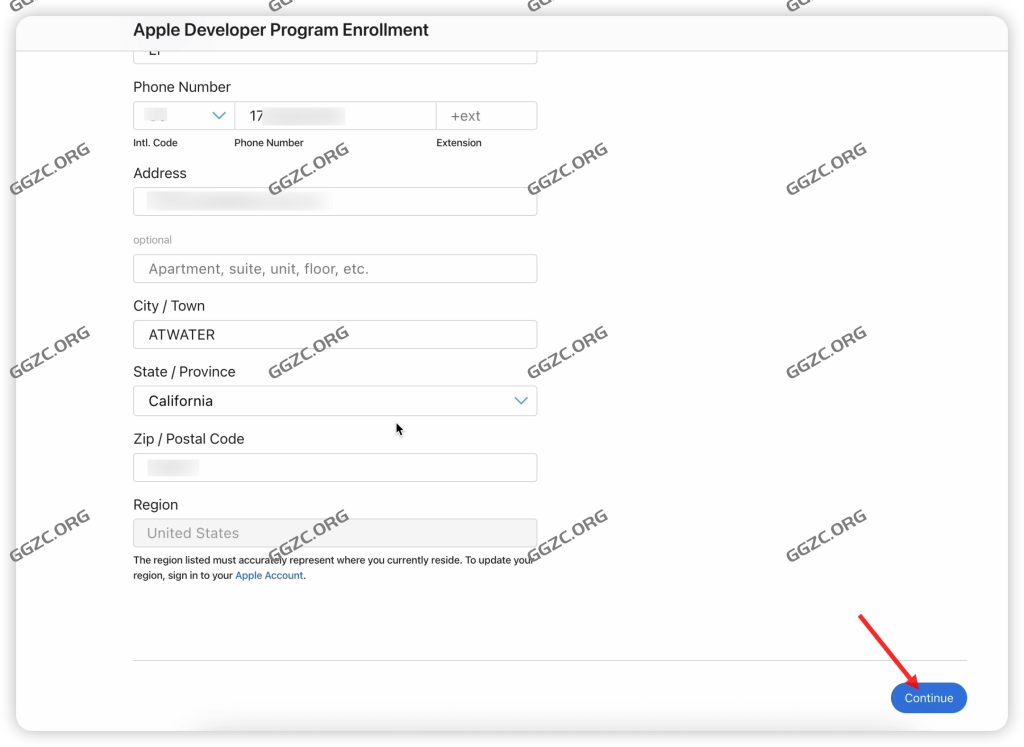Open the Intl. Code dropdown
1024x747 pixels.
click(183, 115)
